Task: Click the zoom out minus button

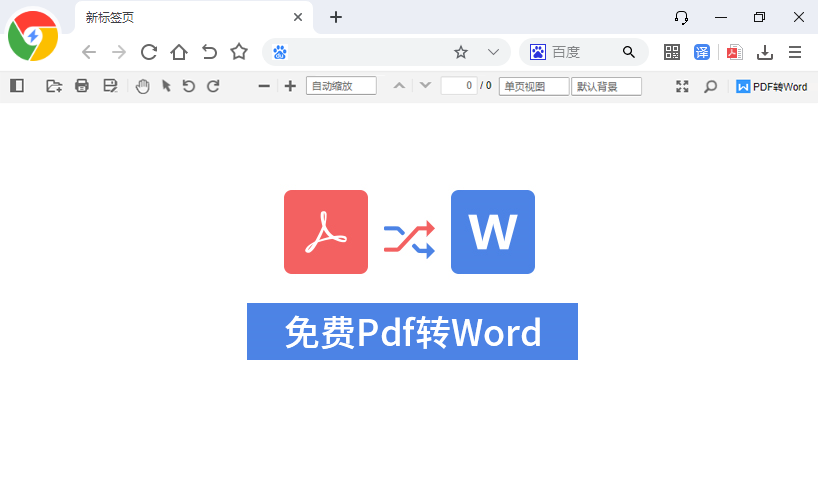Action: point(264,86)
